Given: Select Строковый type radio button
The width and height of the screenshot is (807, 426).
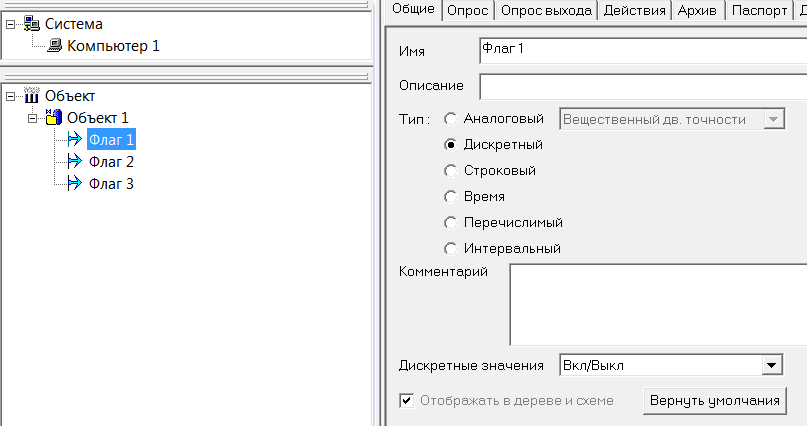Looking at the screenshot, I should [450, 170].
